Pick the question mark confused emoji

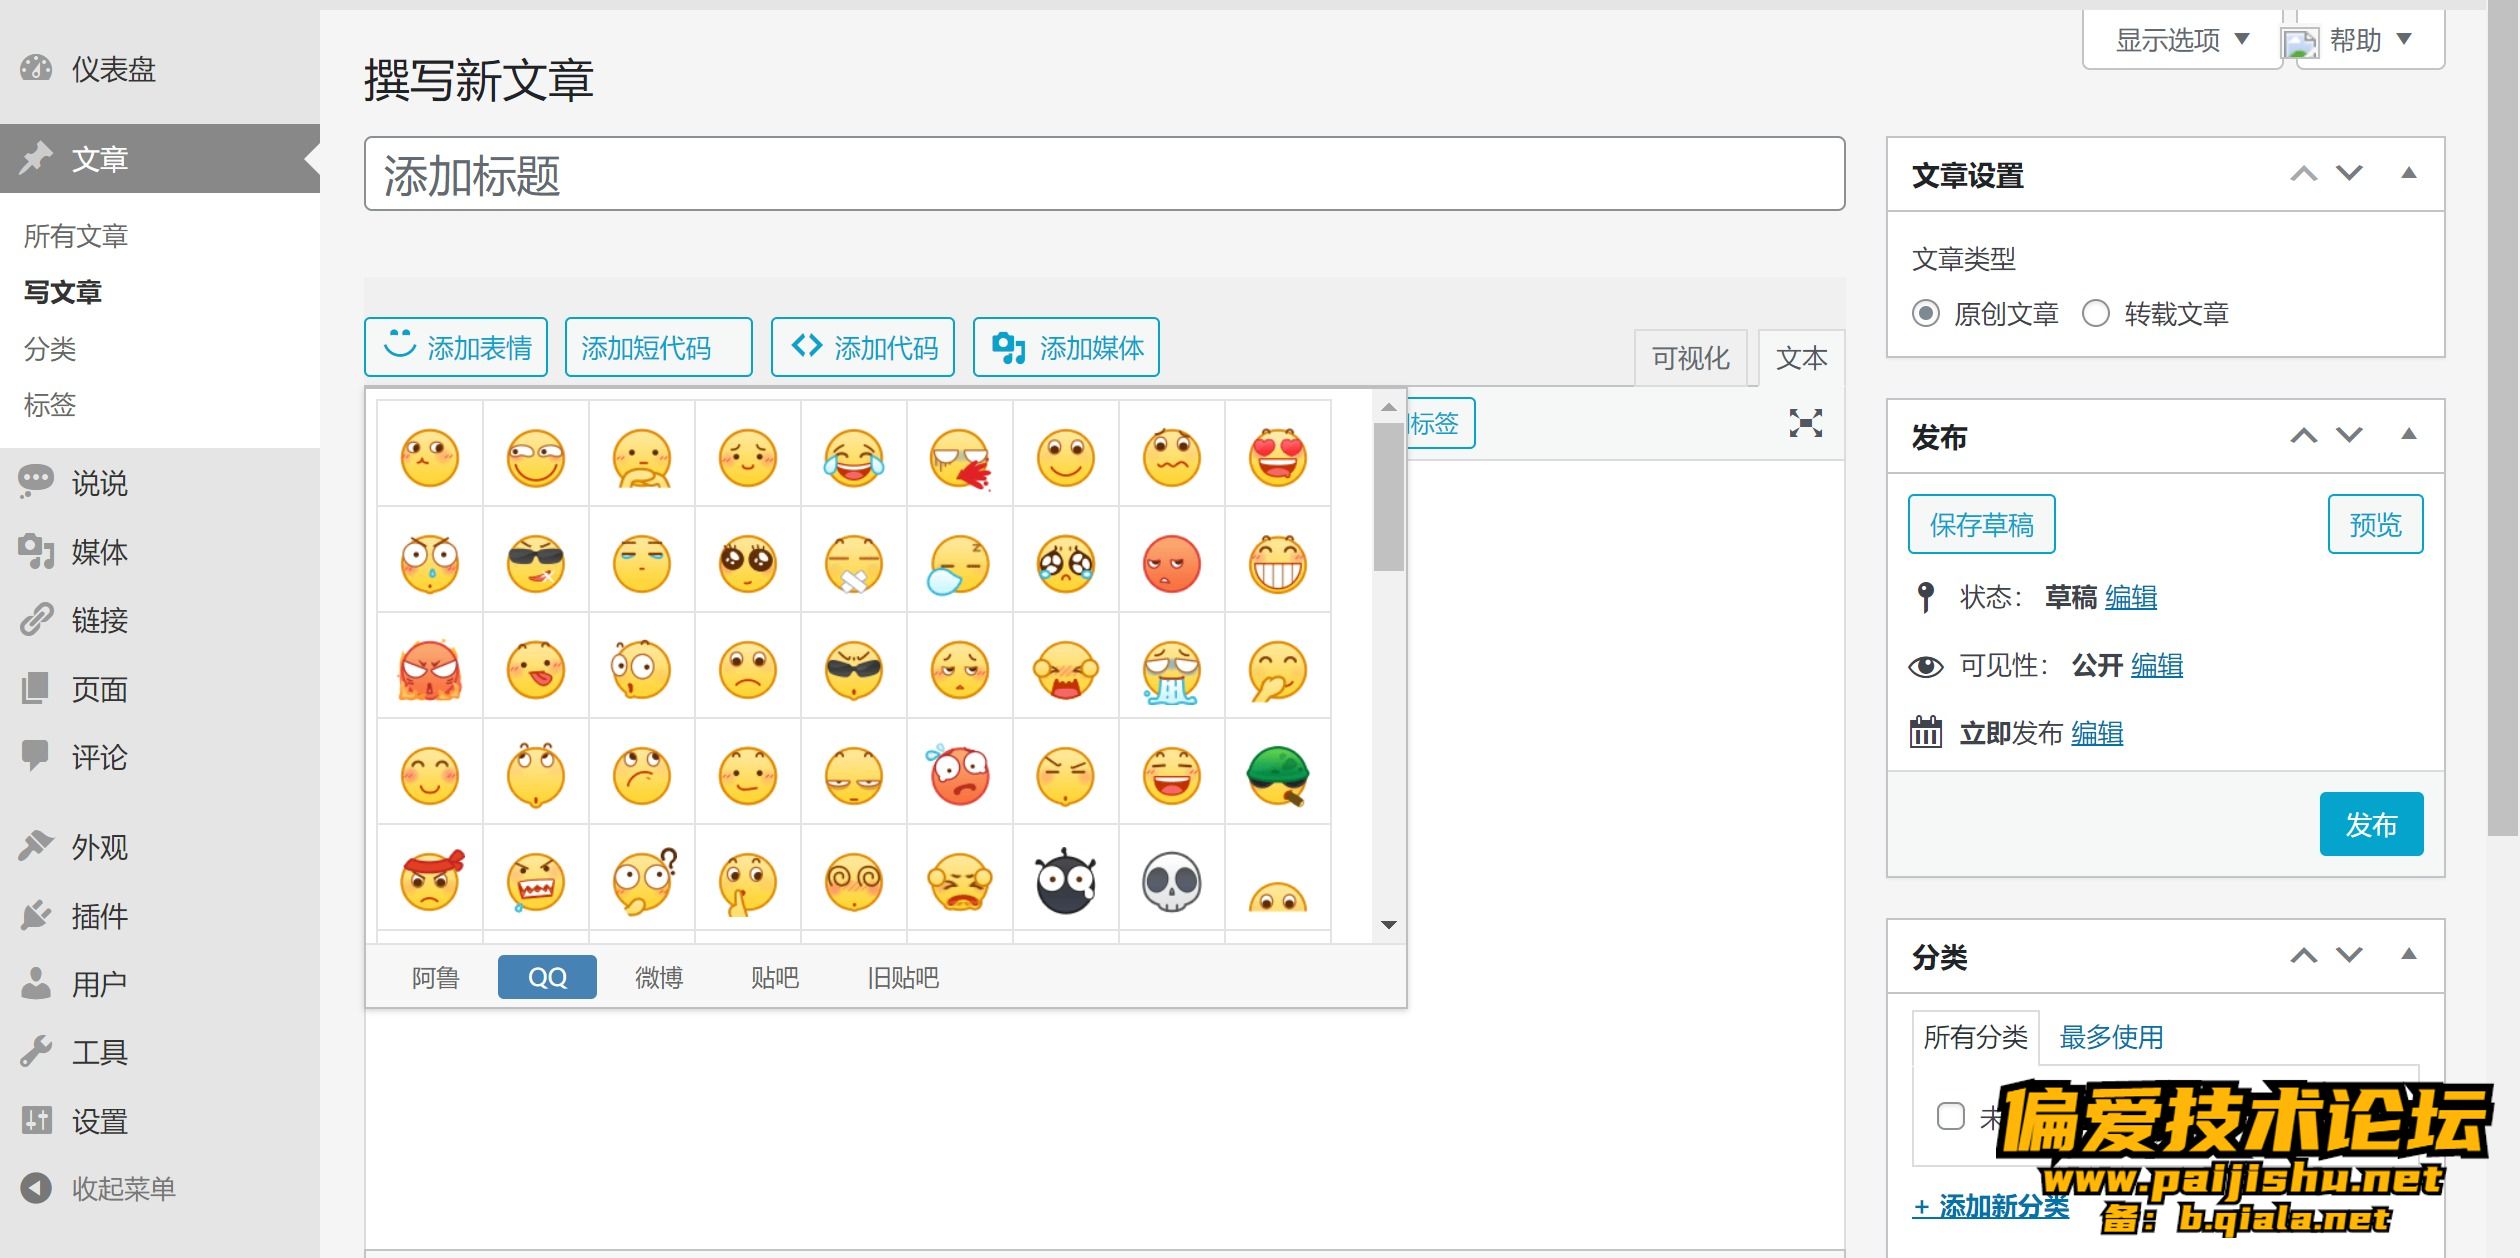coord(643,880)
